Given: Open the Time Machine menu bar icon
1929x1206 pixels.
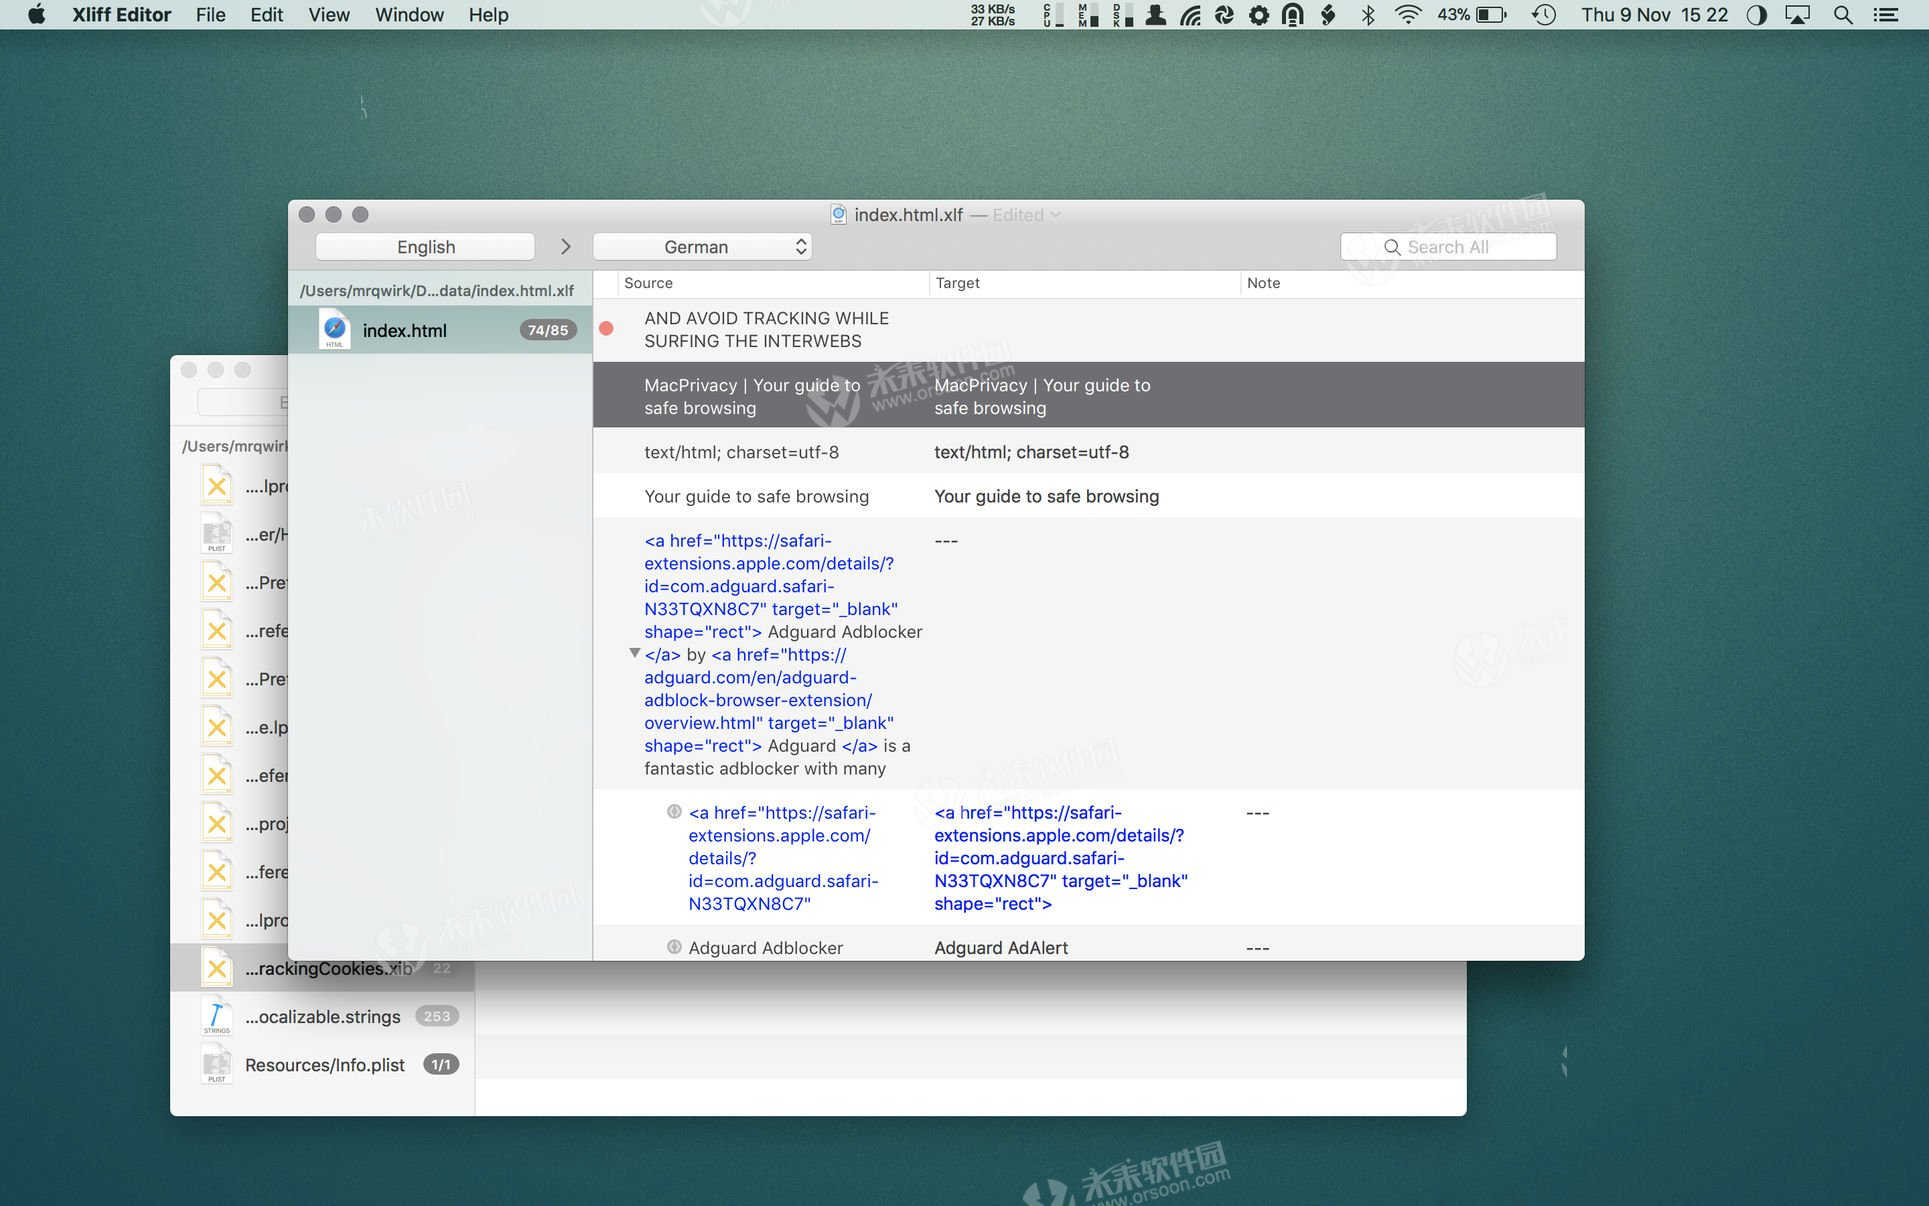Looking at the screenshot, I should [x=1543, y=15].
